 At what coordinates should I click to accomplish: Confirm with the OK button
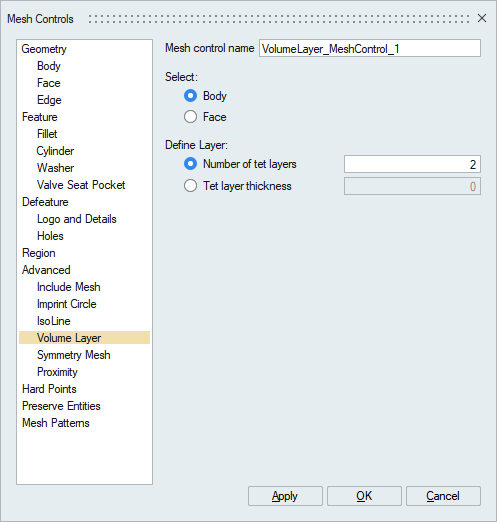364,496
